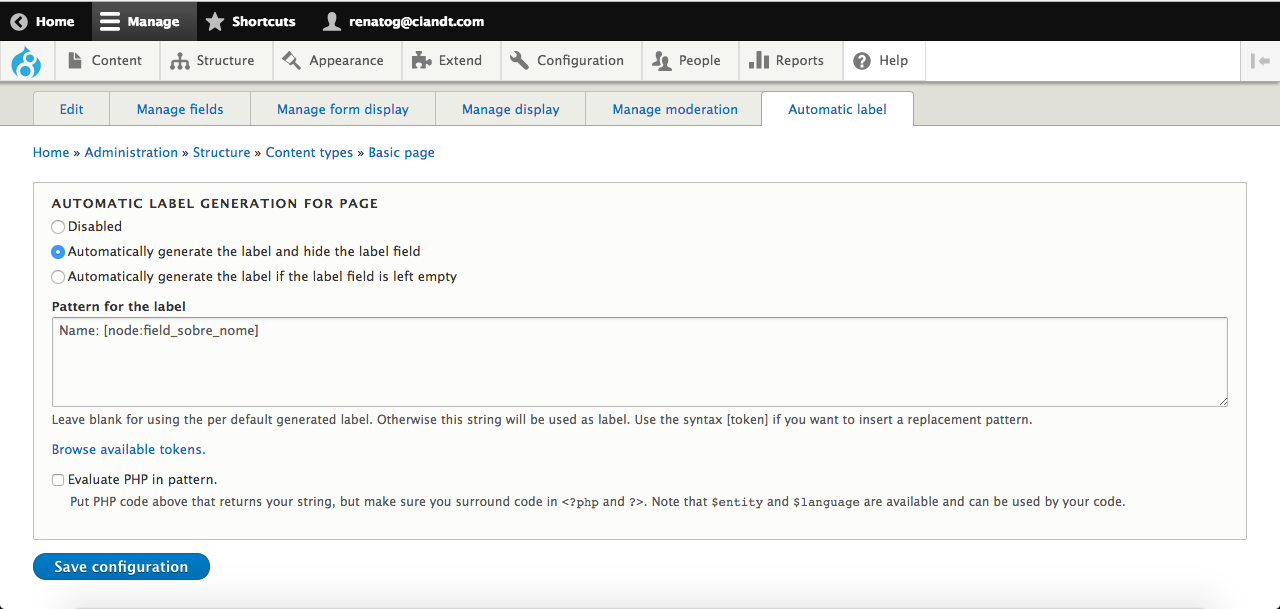The width and height of the screenshot is (1280, 609).
Task: Open the Appearance admin menu
Action: pos(333,61)
